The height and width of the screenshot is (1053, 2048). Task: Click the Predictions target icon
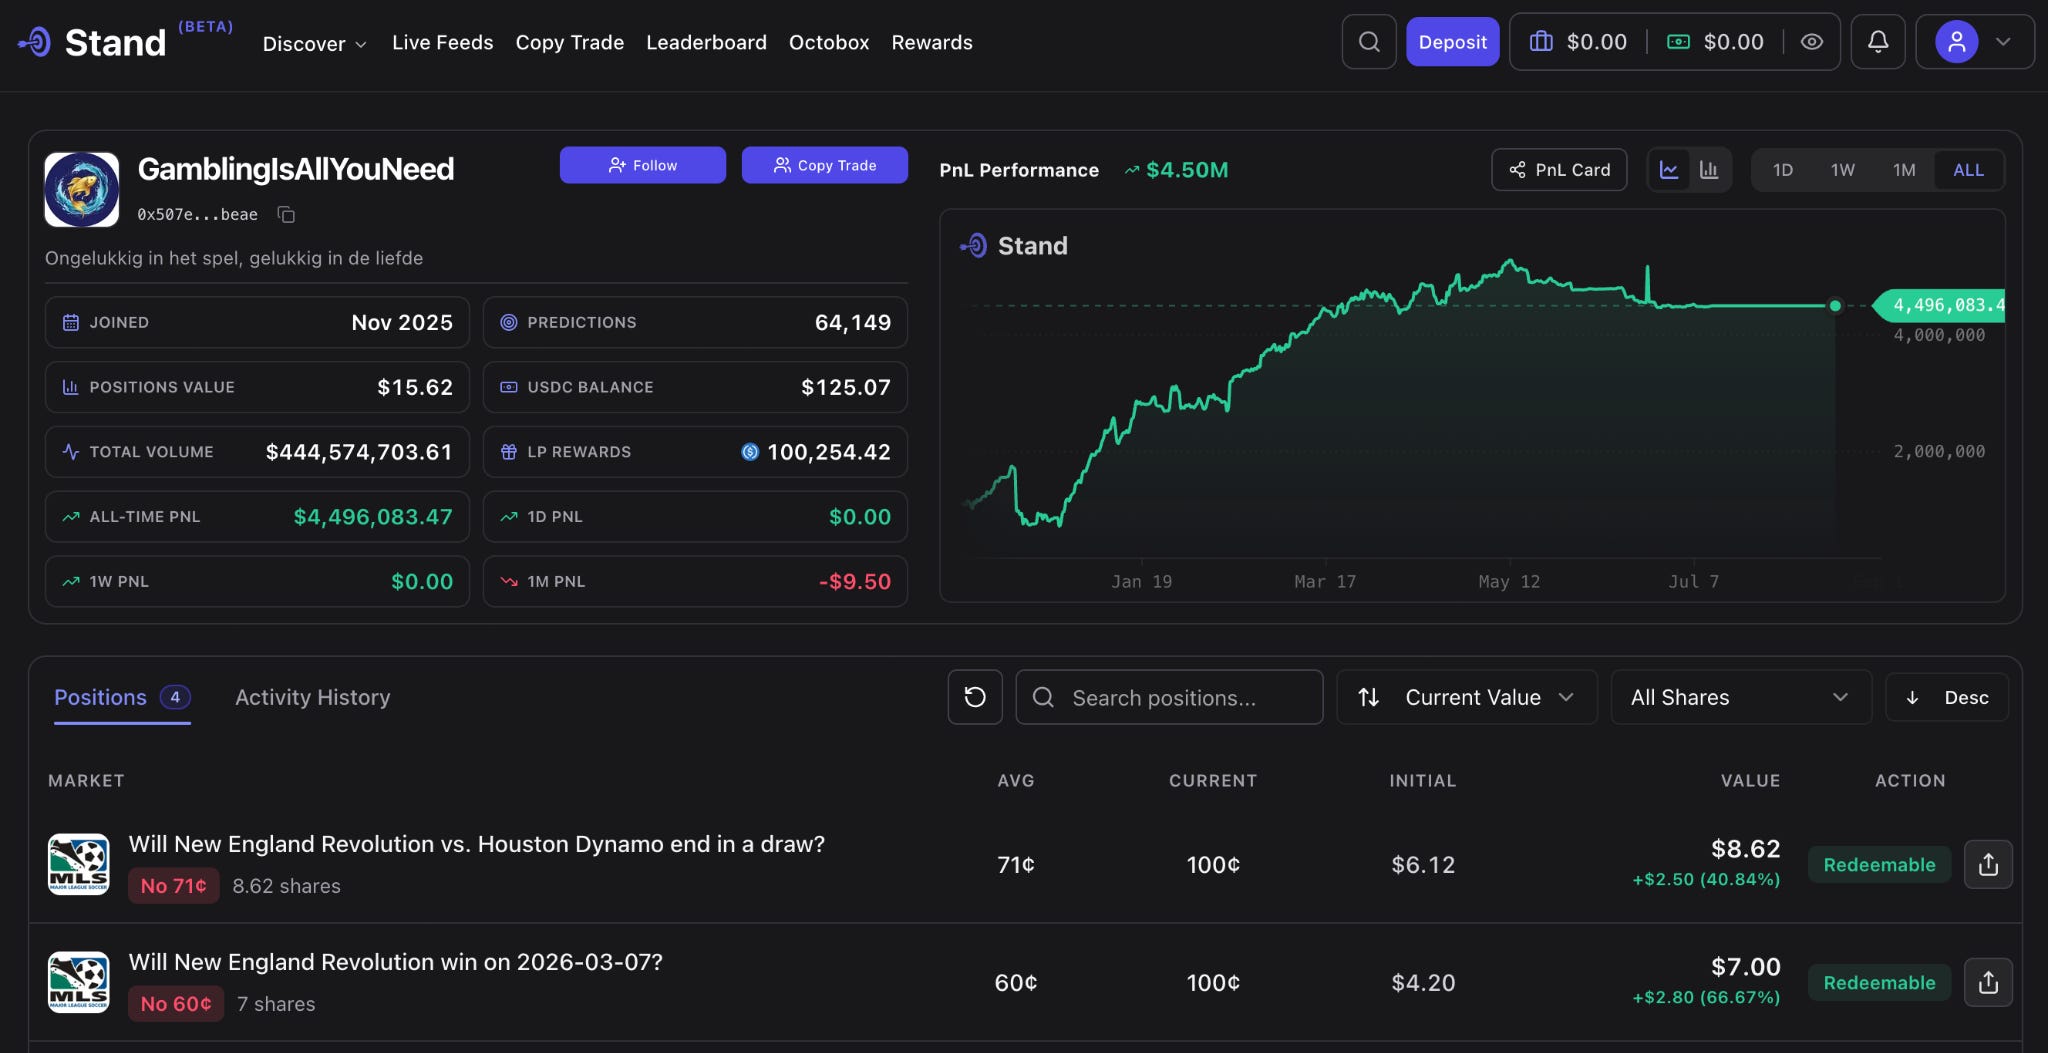point(509,322)
